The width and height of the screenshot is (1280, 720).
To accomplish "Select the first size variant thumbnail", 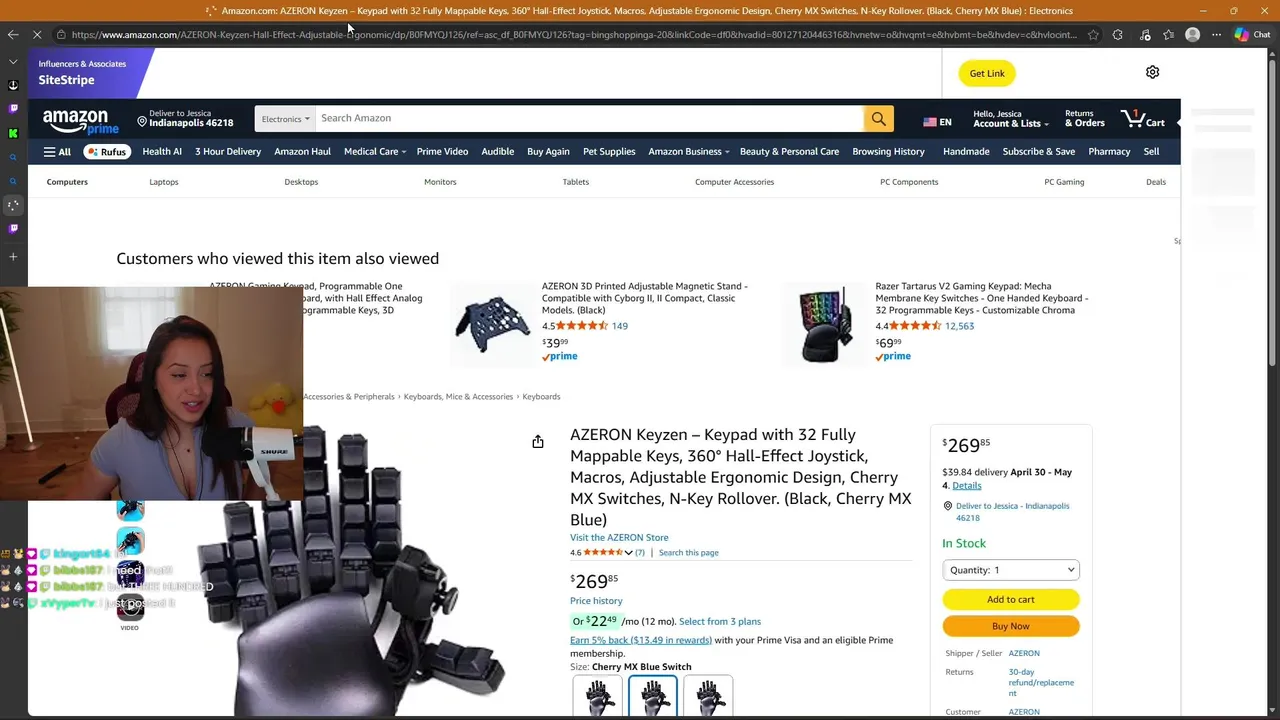I will (598, 697).
